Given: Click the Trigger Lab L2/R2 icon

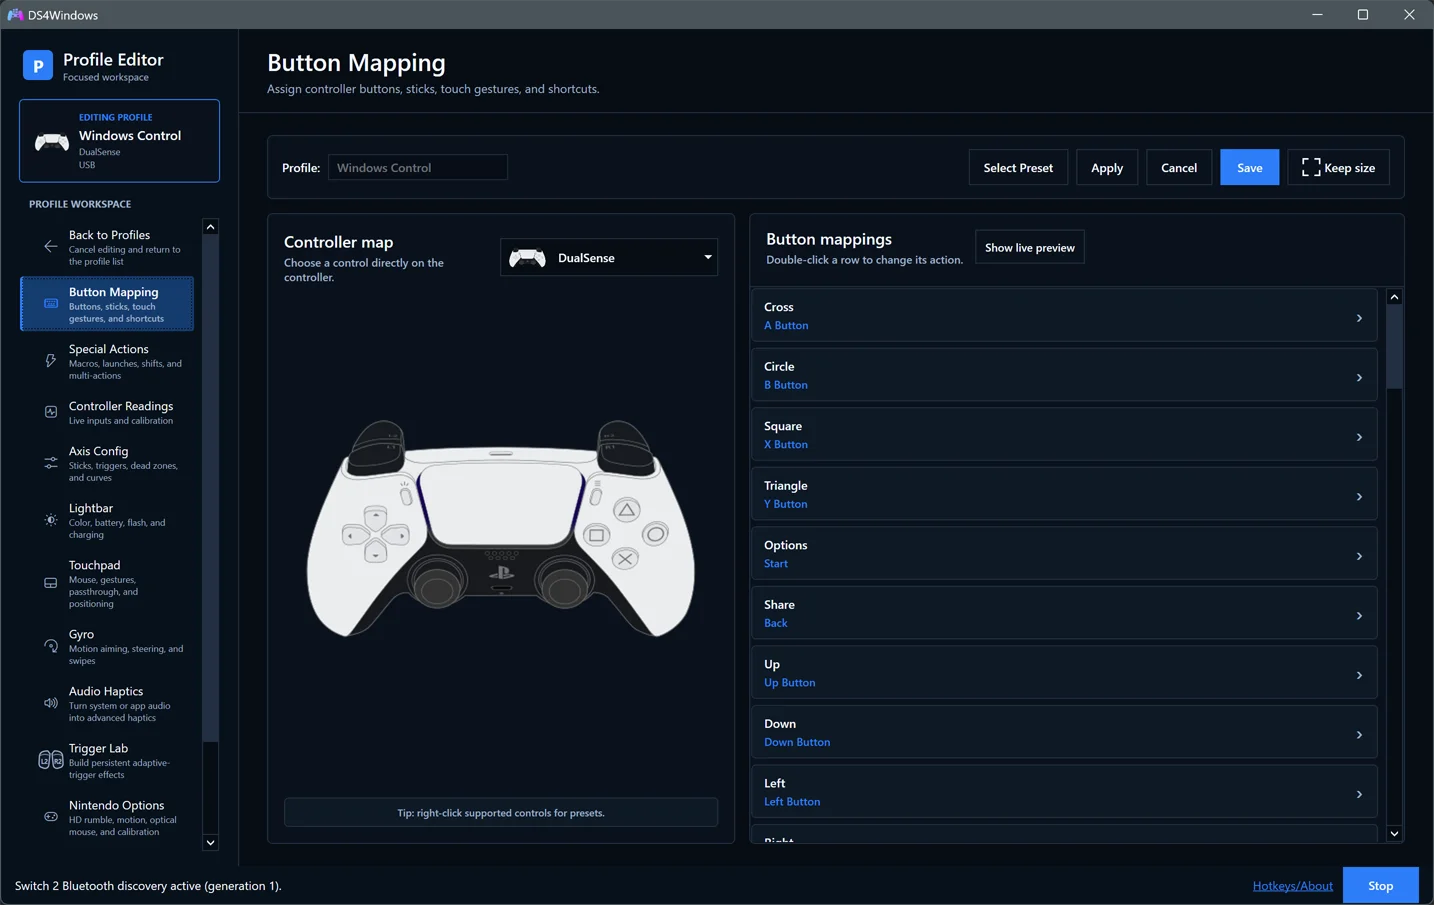Looking at the screenshot, I should click(x=51, y=760).
